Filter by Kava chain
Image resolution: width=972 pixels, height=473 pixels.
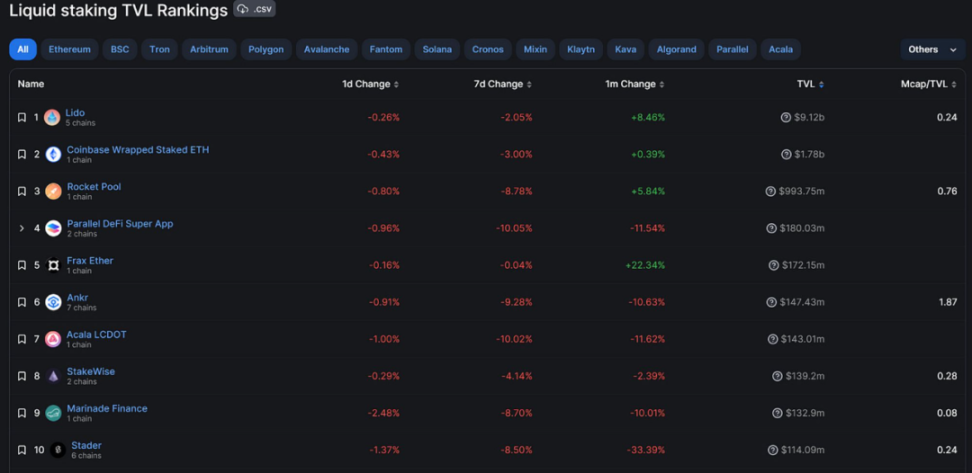tap(625, 50)
